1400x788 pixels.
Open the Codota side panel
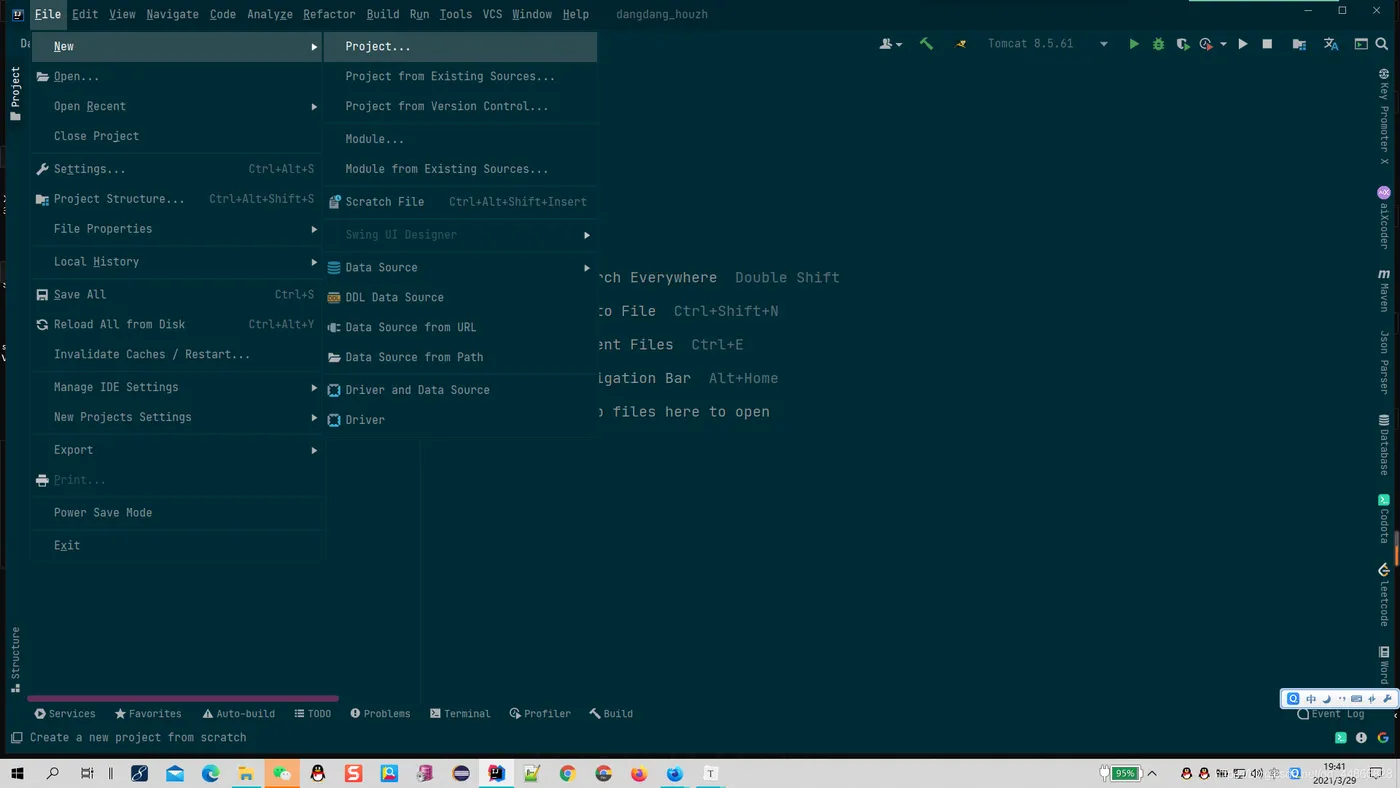(1384, 518)
